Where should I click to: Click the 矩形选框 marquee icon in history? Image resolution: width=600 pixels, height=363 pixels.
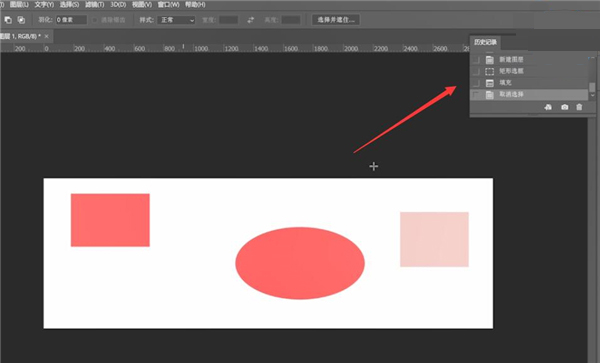tap(489, 72)
